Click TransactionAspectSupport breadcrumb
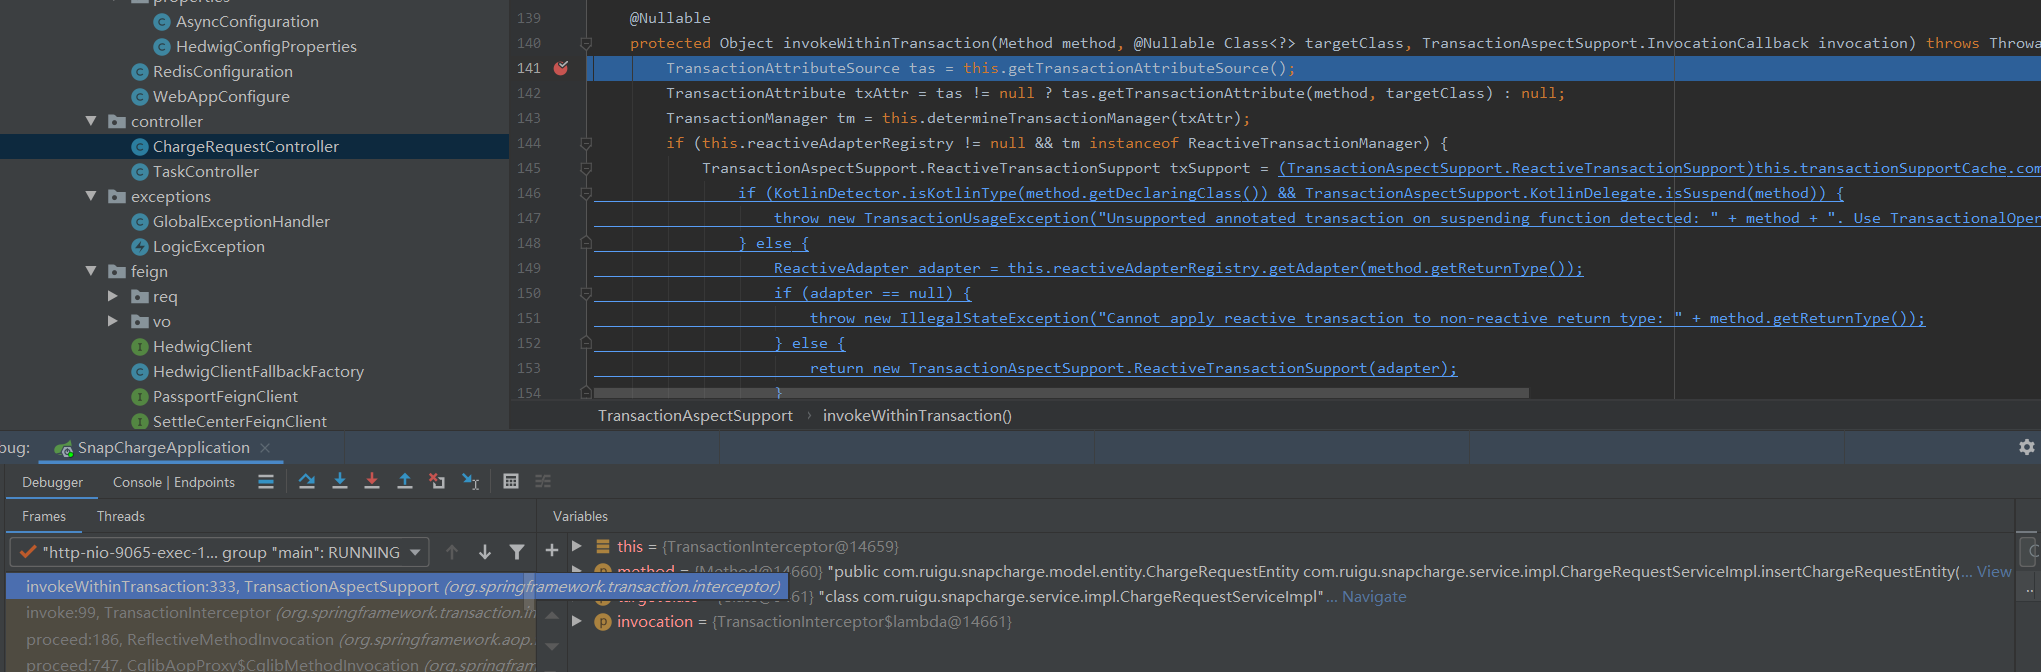This screenshot has width=2041, height=672. [x=695, y=416]
